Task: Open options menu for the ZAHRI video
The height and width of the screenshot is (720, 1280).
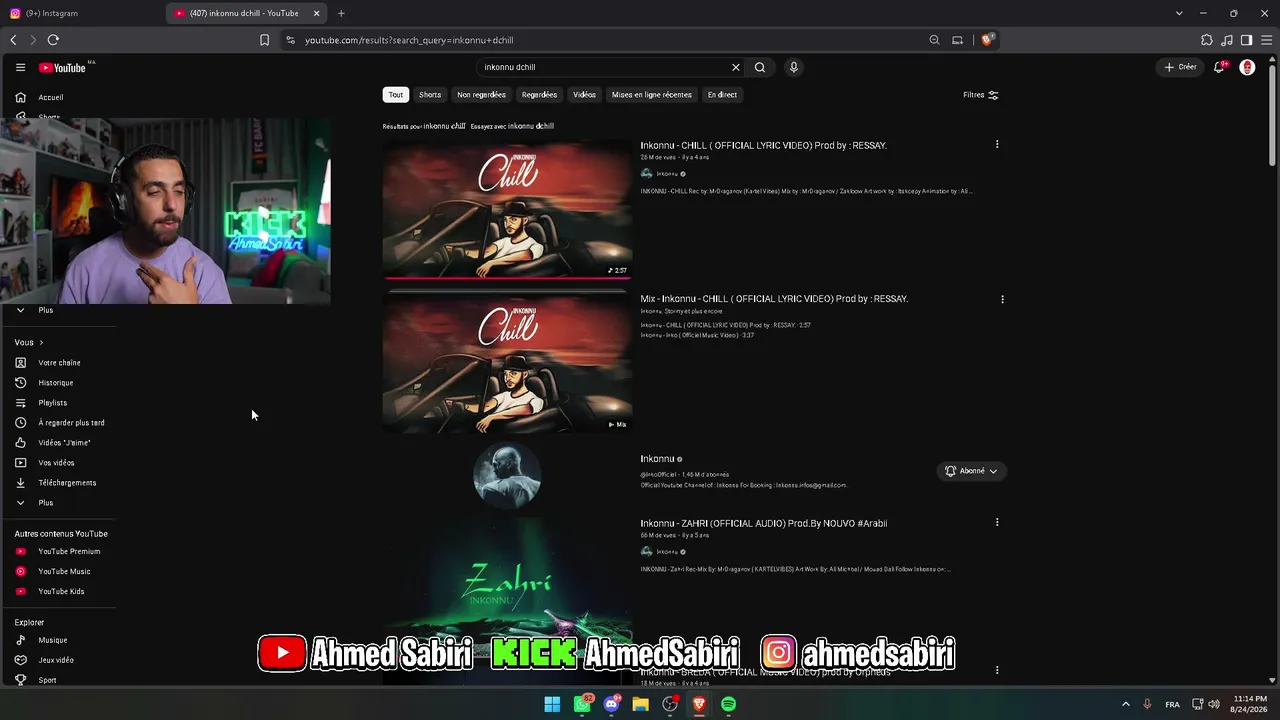Action: [x=997, y=522]
